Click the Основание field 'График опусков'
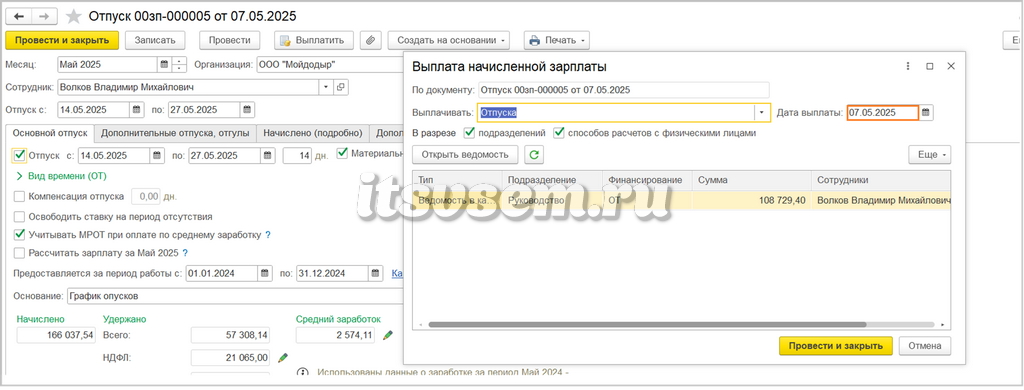1024x390 pixels. pyautogui.click(x=235, y=296)
